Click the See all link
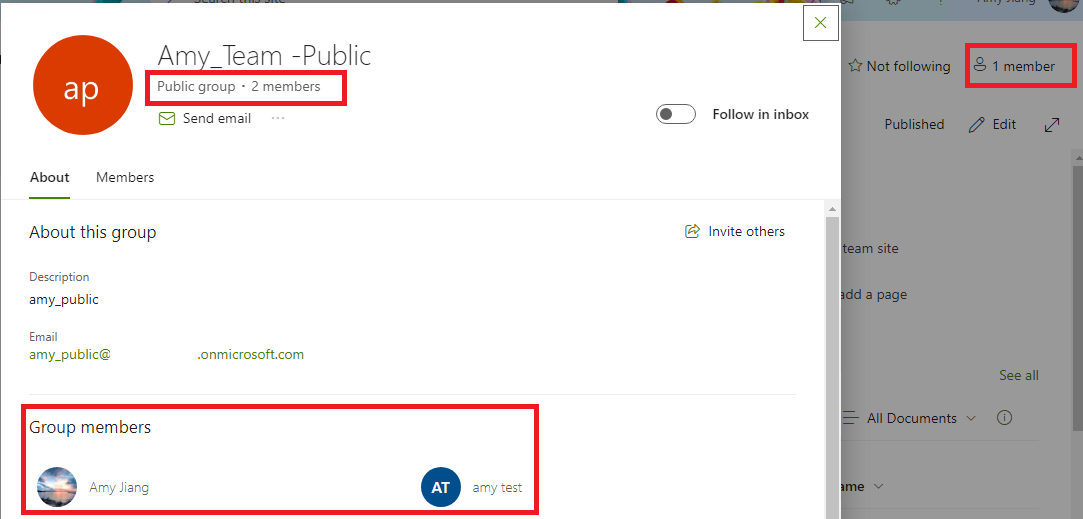1083x519 pixels. pyautogui.click(x=1019, y=375)
